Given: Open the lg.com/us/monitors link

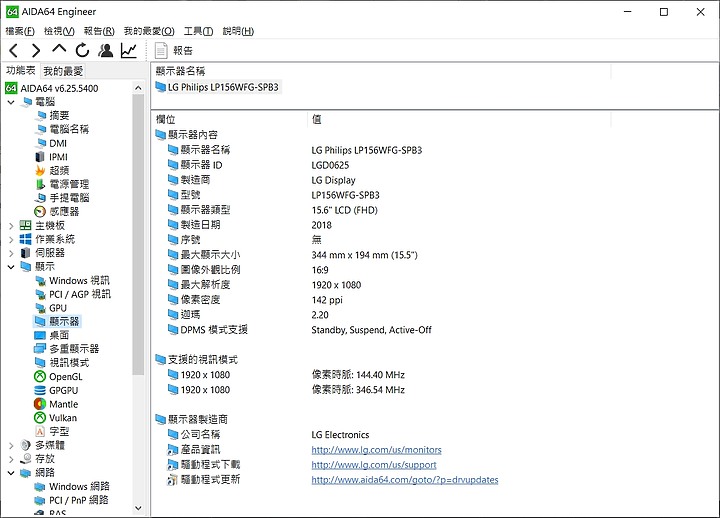Looking at the screenshot, I should (377, 450).
